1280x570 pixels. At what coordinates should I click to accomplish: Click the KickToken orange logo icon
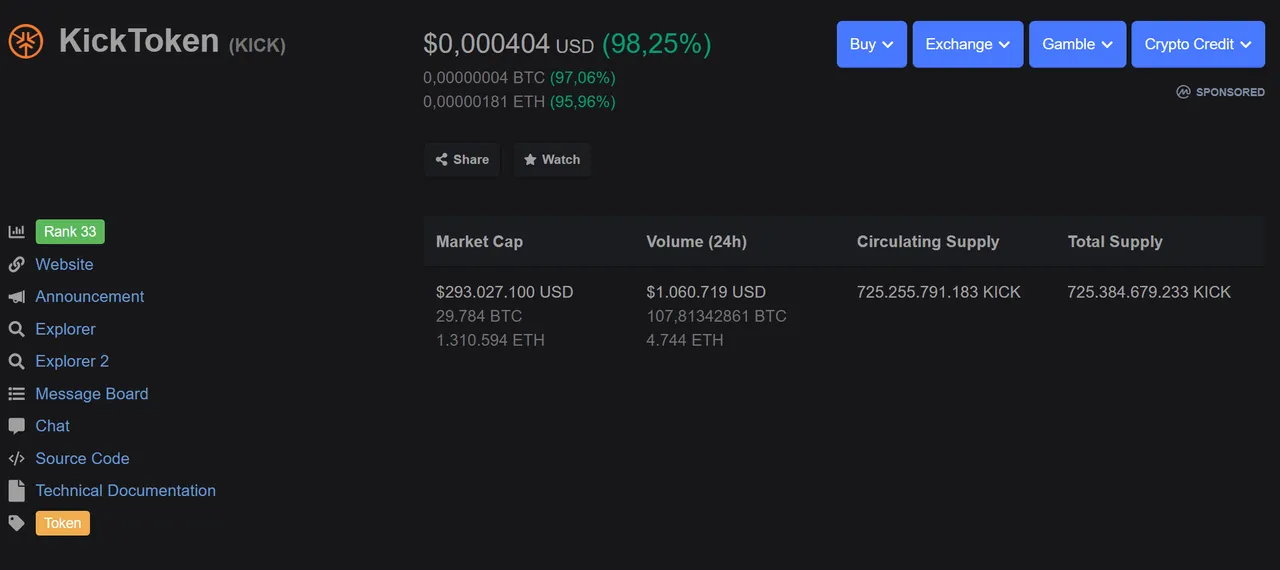(x=26, y=42)
